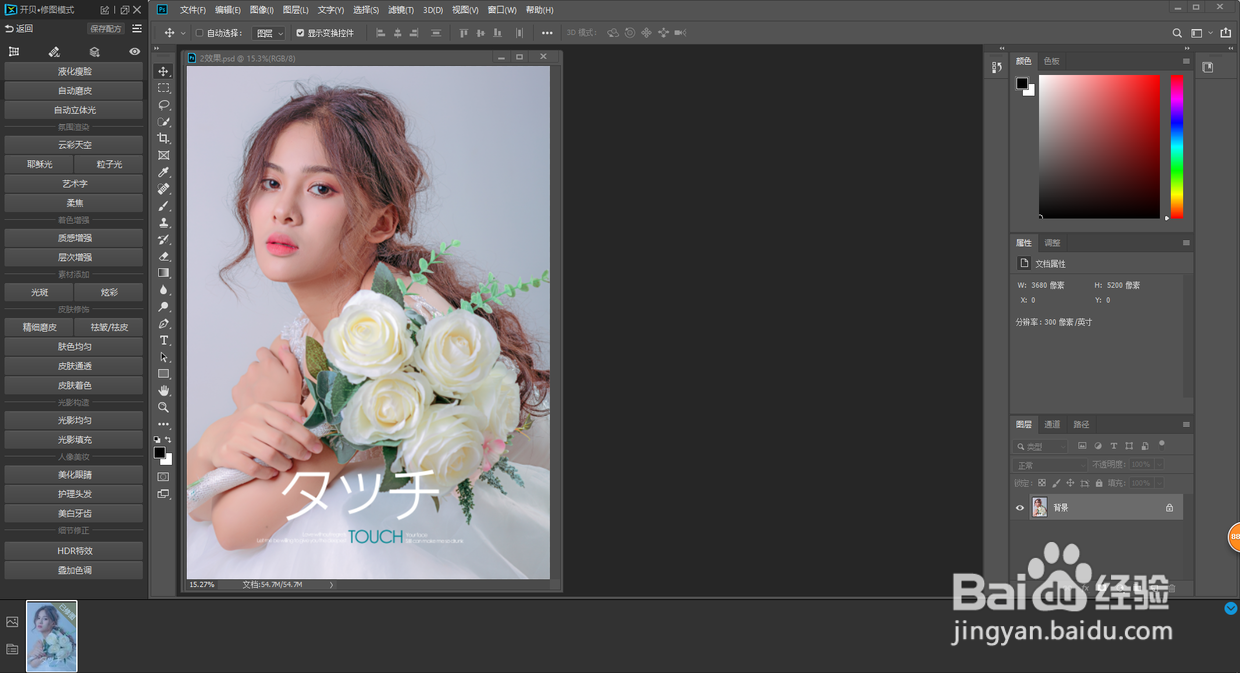Switch to the 通道 tab
Viewport: 1240px width, 673px height.
tap(1052, 425)
